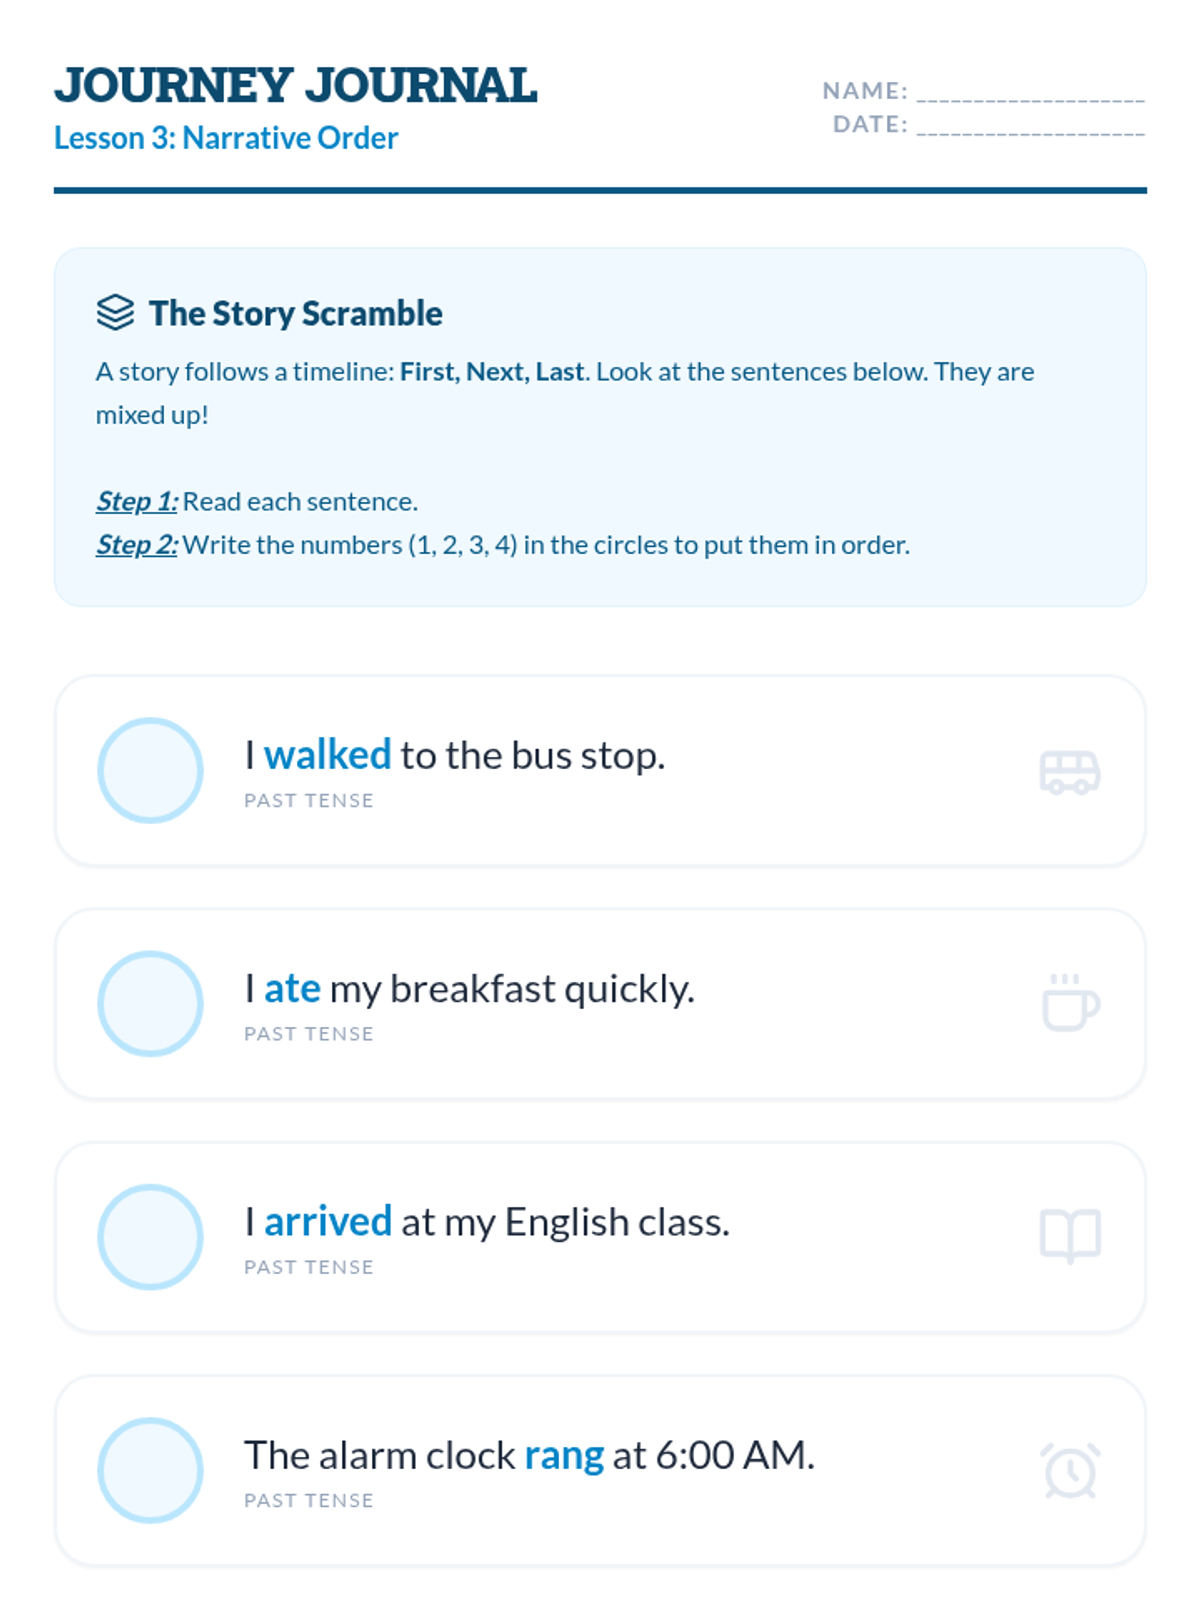Click the bus icon
Image resolution: width=1200 pixels, height=1600 pixels.
coord(1069,772)
